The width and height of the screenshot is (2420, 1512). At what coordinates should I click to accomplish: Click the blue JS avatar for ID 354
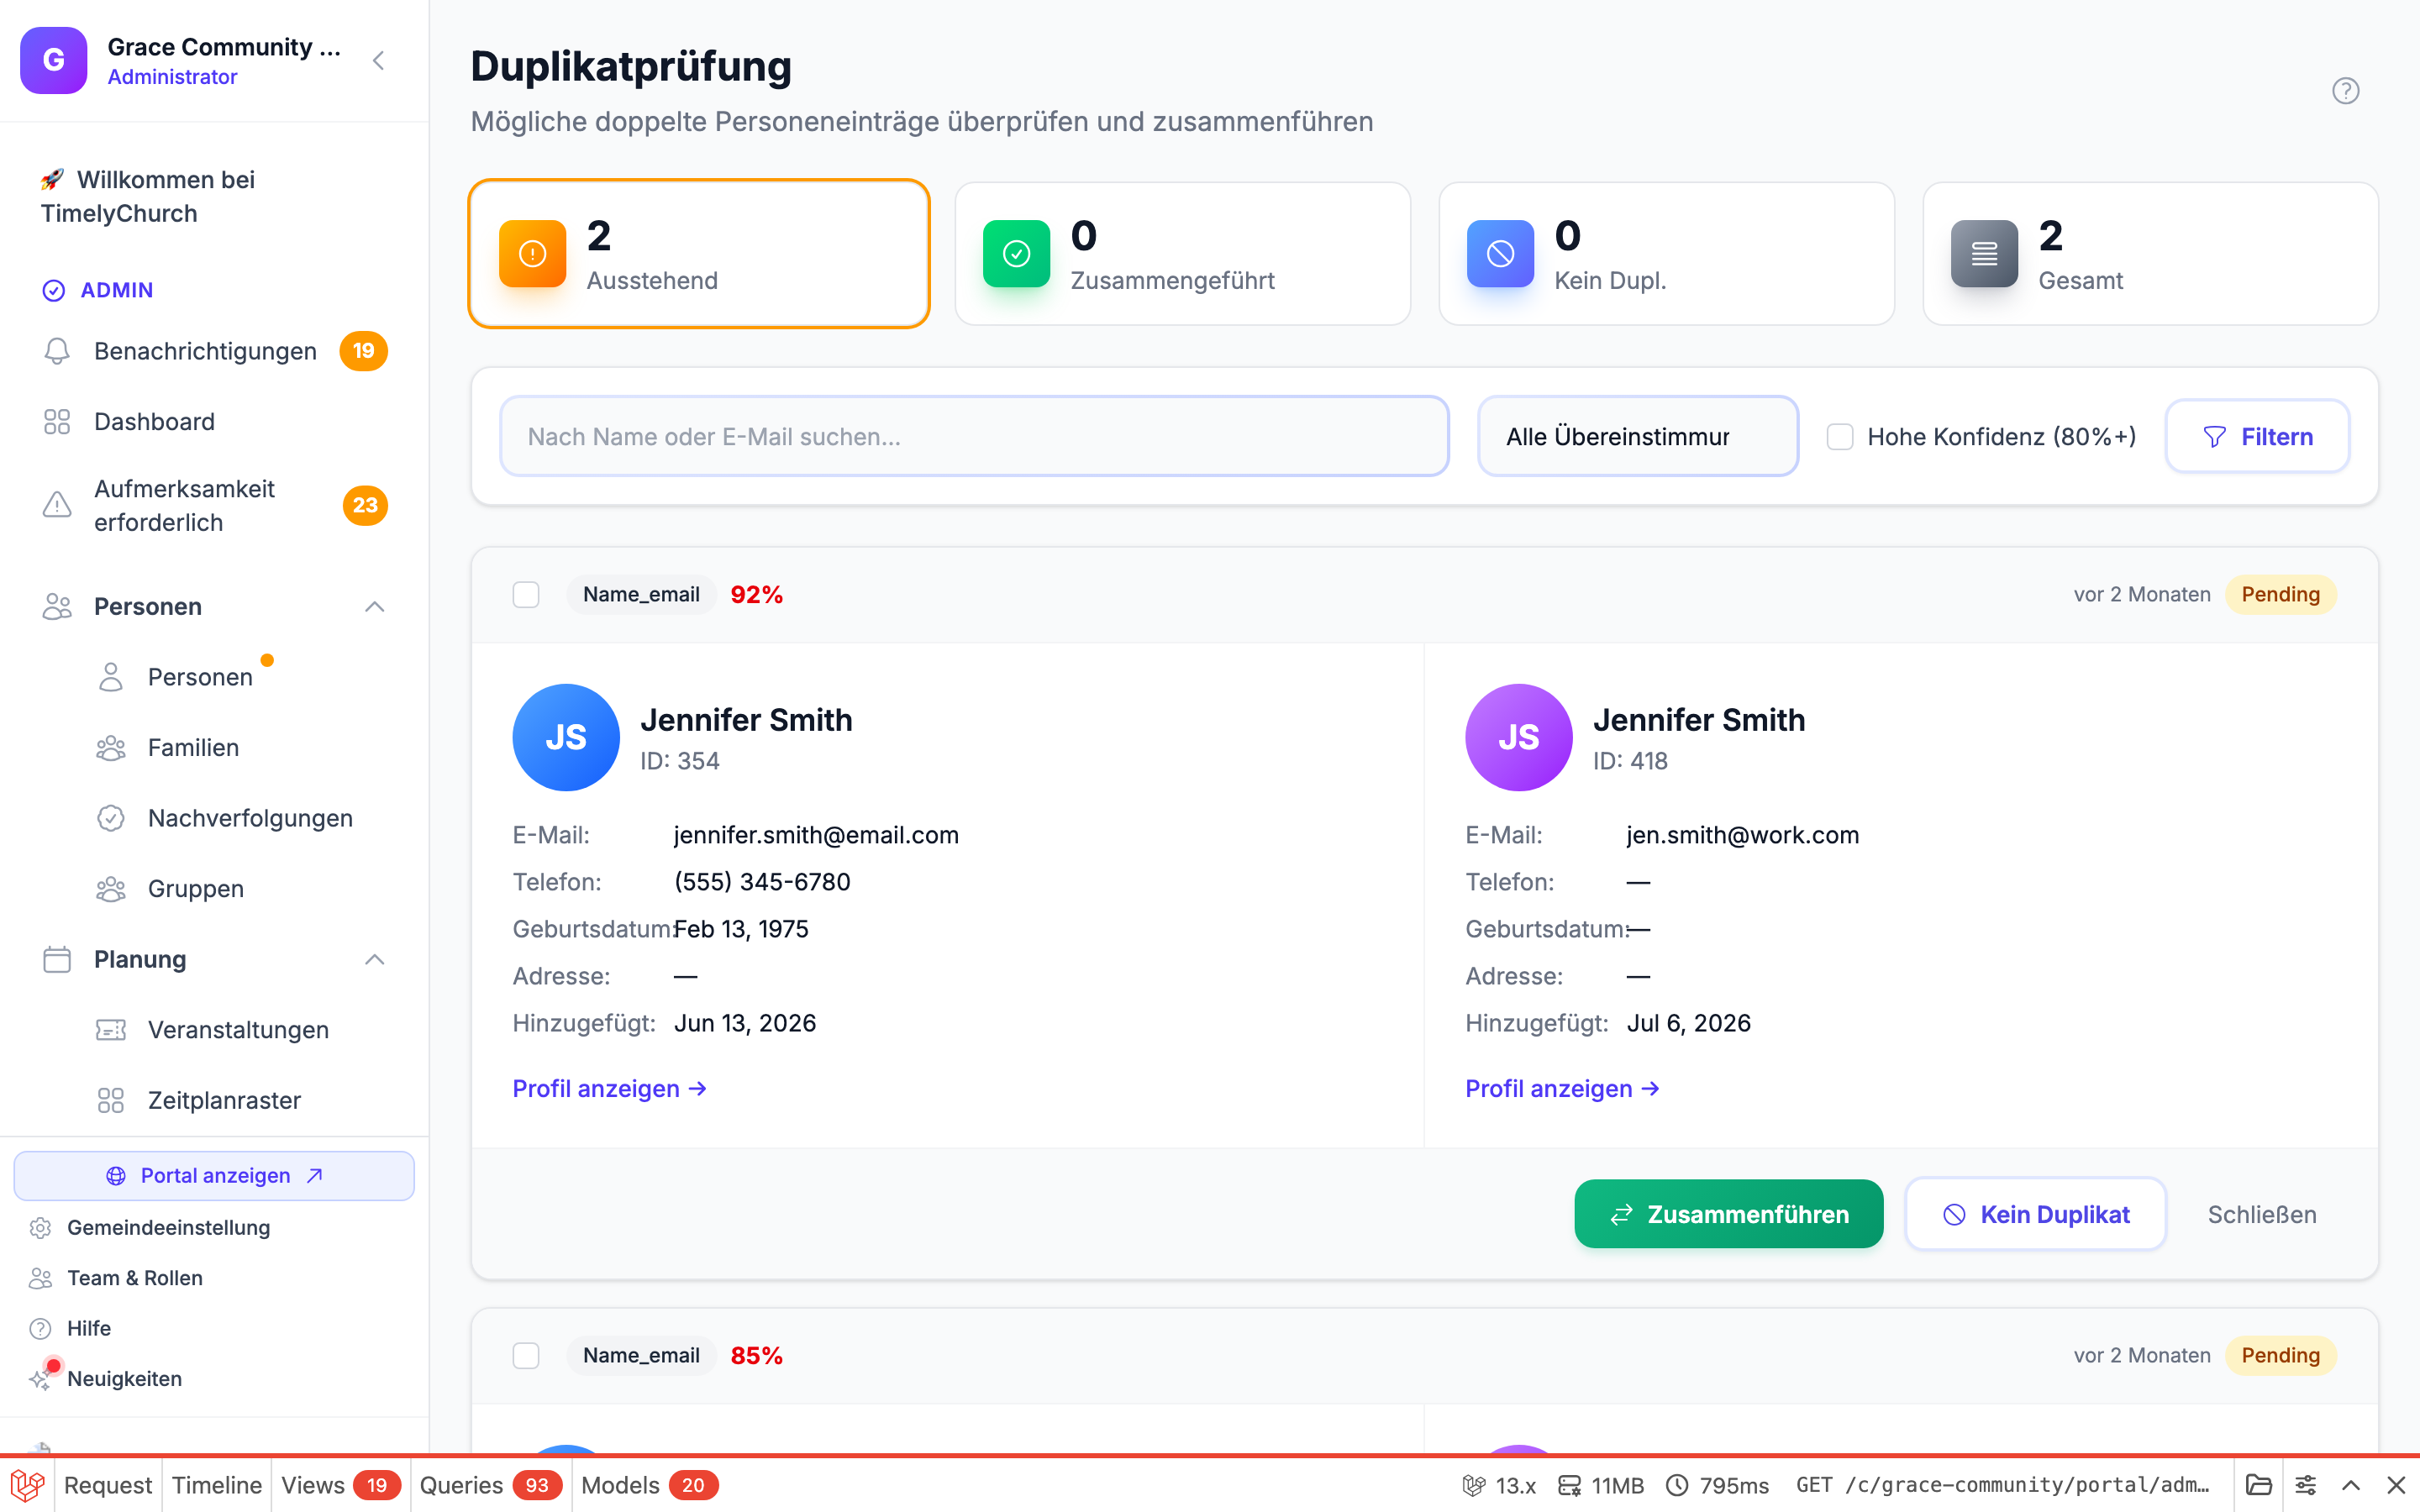[566, 737]
